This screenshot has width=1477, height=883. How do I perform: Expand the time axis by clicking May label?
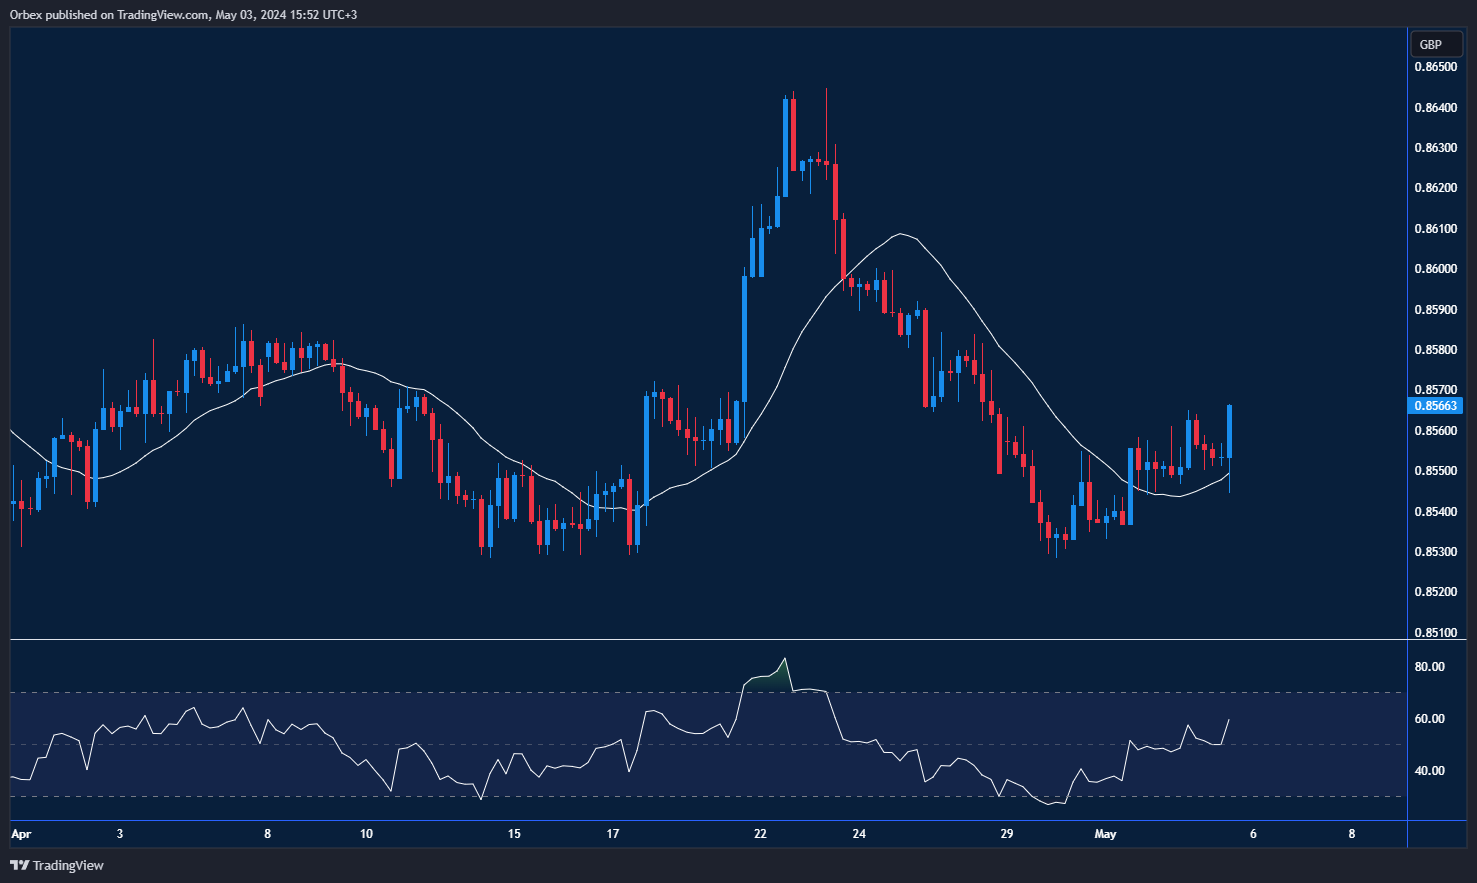point(1106,833)
